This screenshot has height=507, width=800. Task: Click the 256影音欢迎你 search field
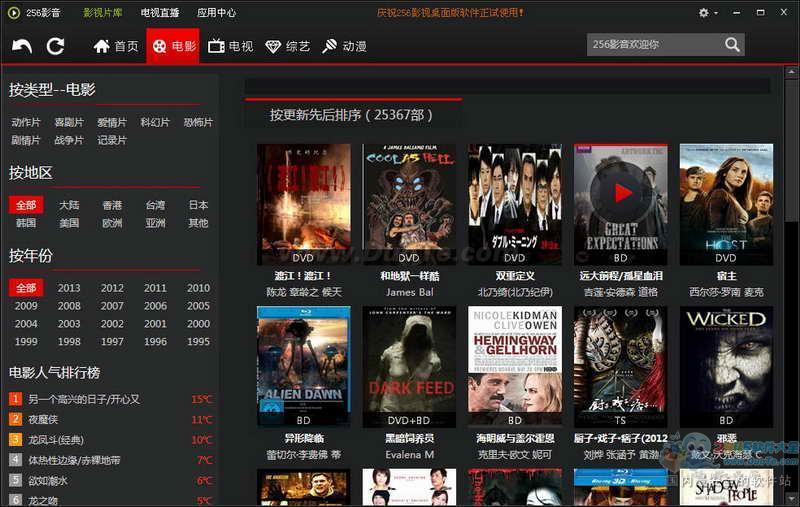coord(654,45)
